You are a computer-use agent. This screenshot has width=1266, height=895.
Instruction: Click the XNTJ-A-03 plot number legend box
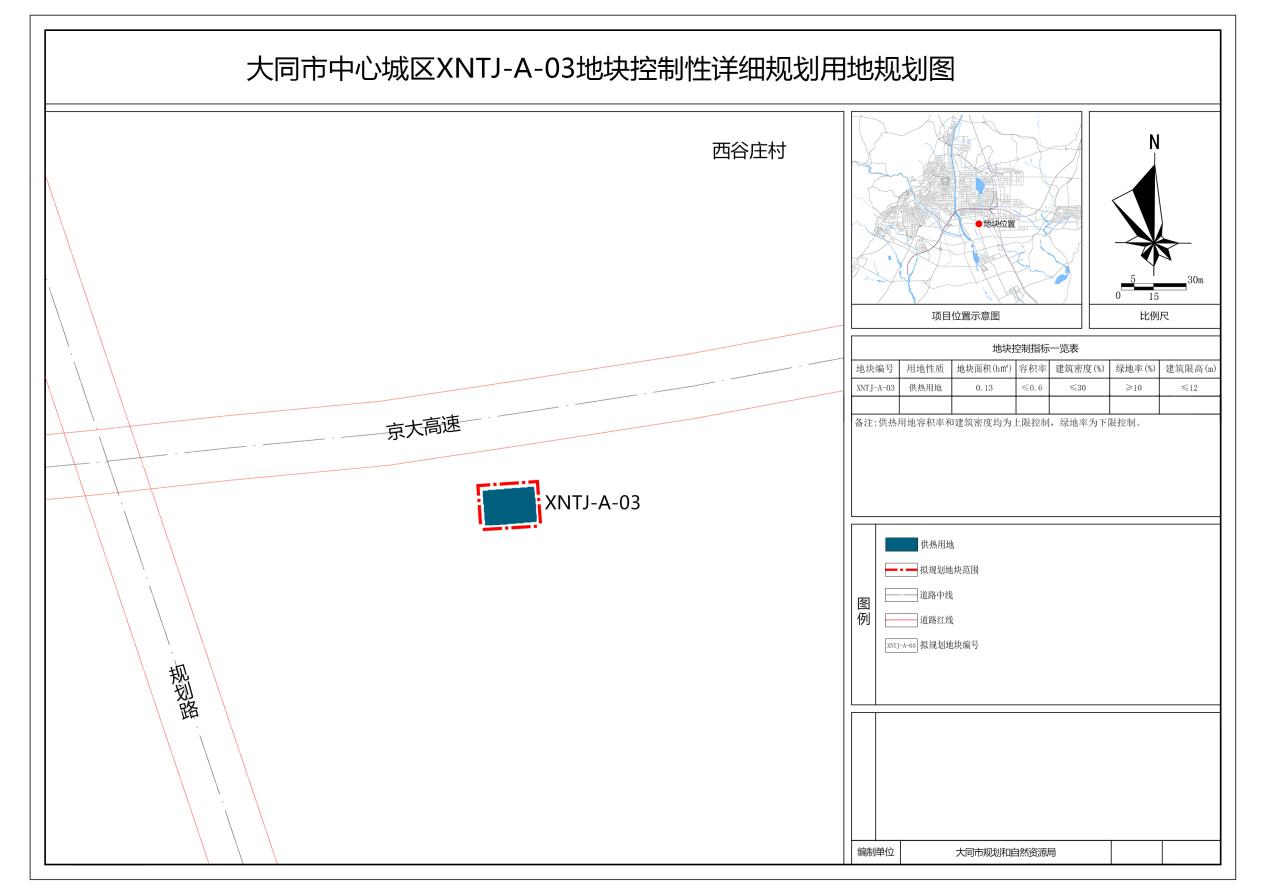(901, 645)
